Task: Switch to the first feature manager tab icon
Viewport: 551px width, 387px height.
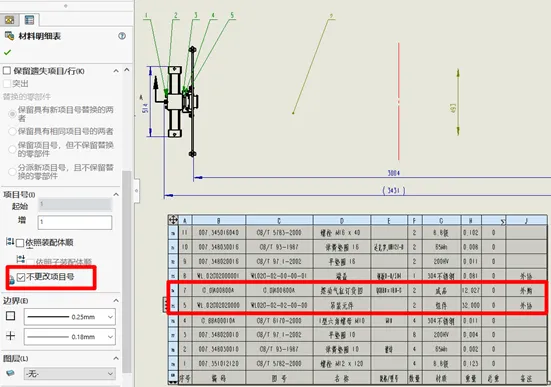Action: 9,20
